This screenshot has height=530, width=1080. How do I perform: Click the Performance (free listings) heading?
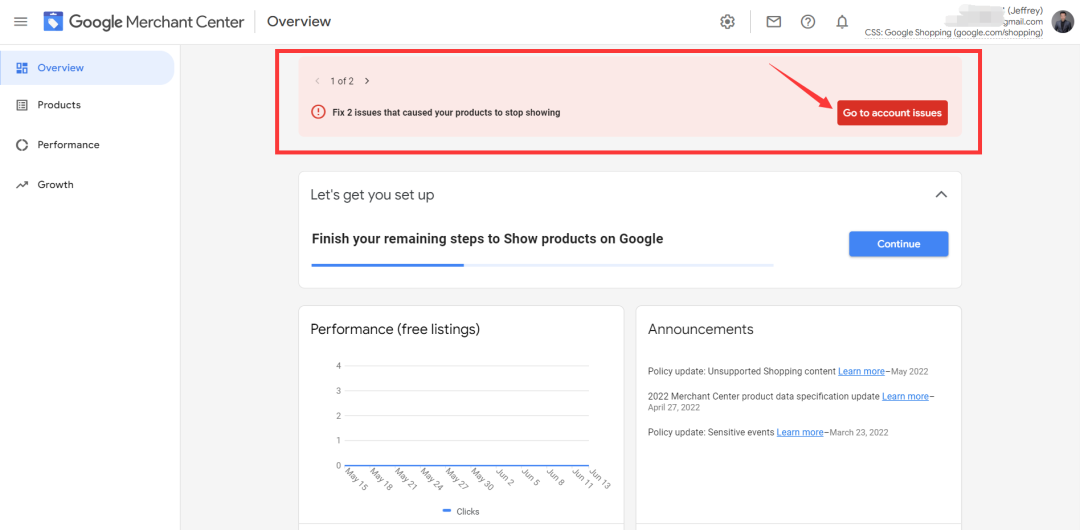click(395, 329)
